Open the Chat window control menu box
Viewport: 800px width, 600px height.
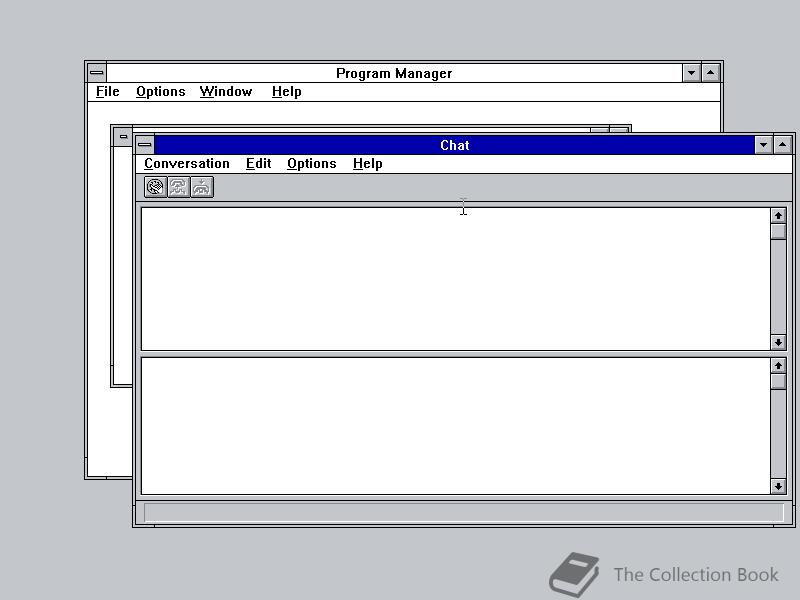(145, 145)
